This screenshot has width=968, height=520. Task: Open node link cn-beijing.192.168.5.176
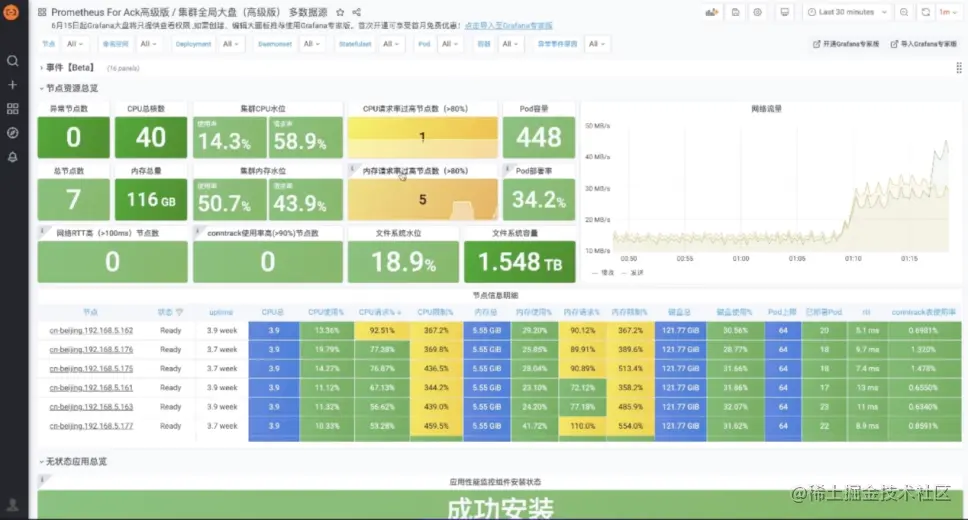click(91, 350)
